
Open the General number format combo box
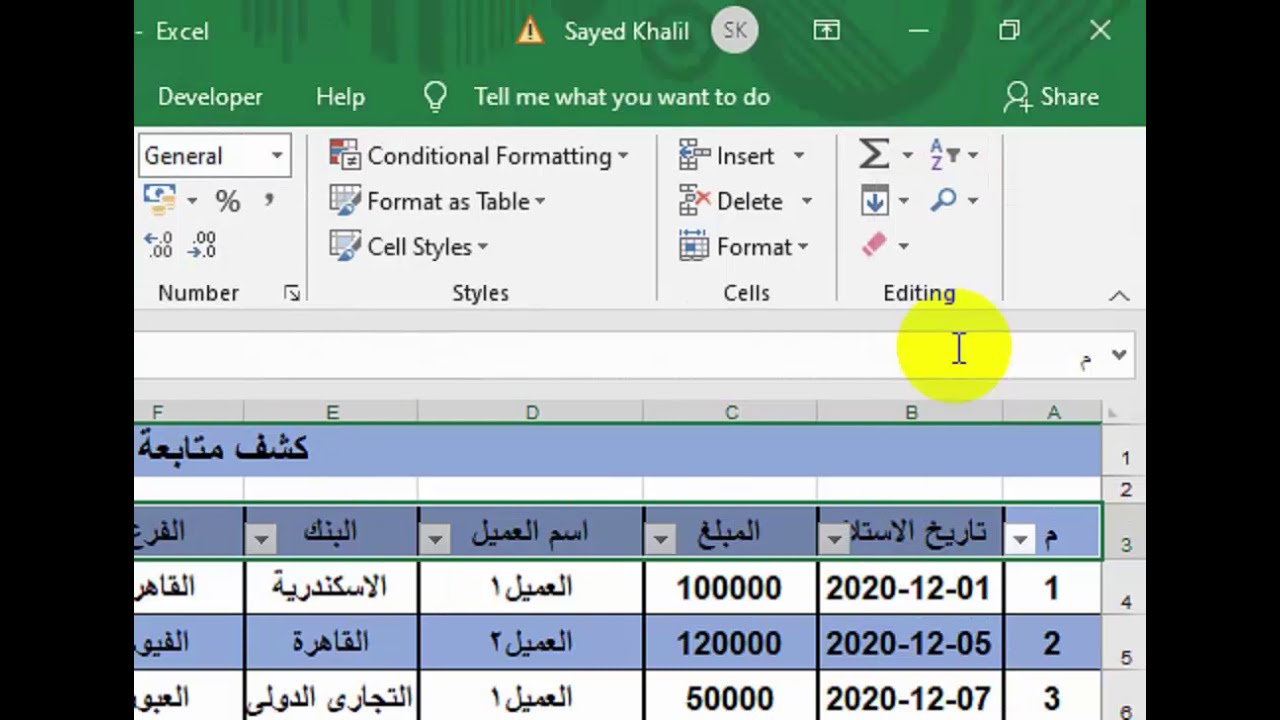tap(213, 156)
